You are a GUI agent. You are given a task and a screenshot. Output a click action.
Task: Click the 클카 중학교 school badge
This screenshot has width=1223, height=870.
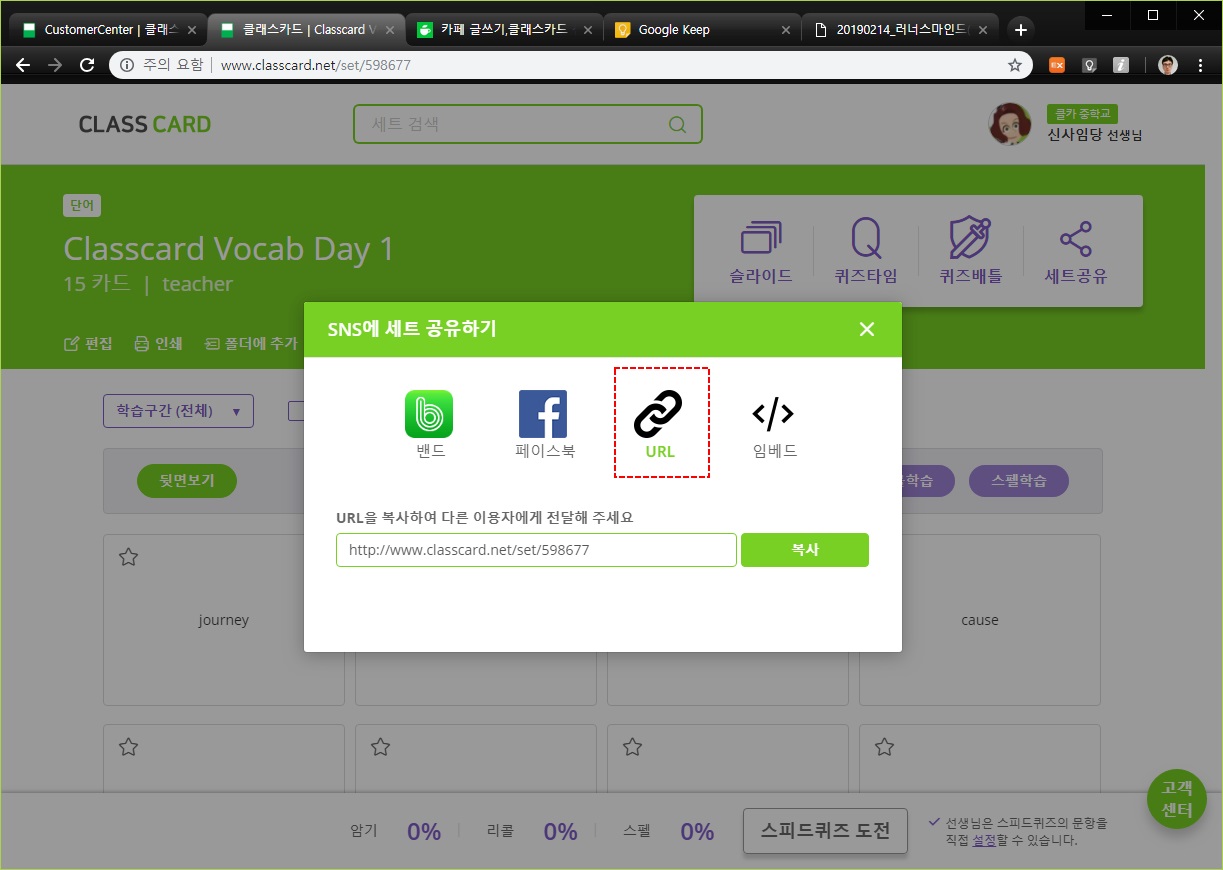click(1082, 114)
